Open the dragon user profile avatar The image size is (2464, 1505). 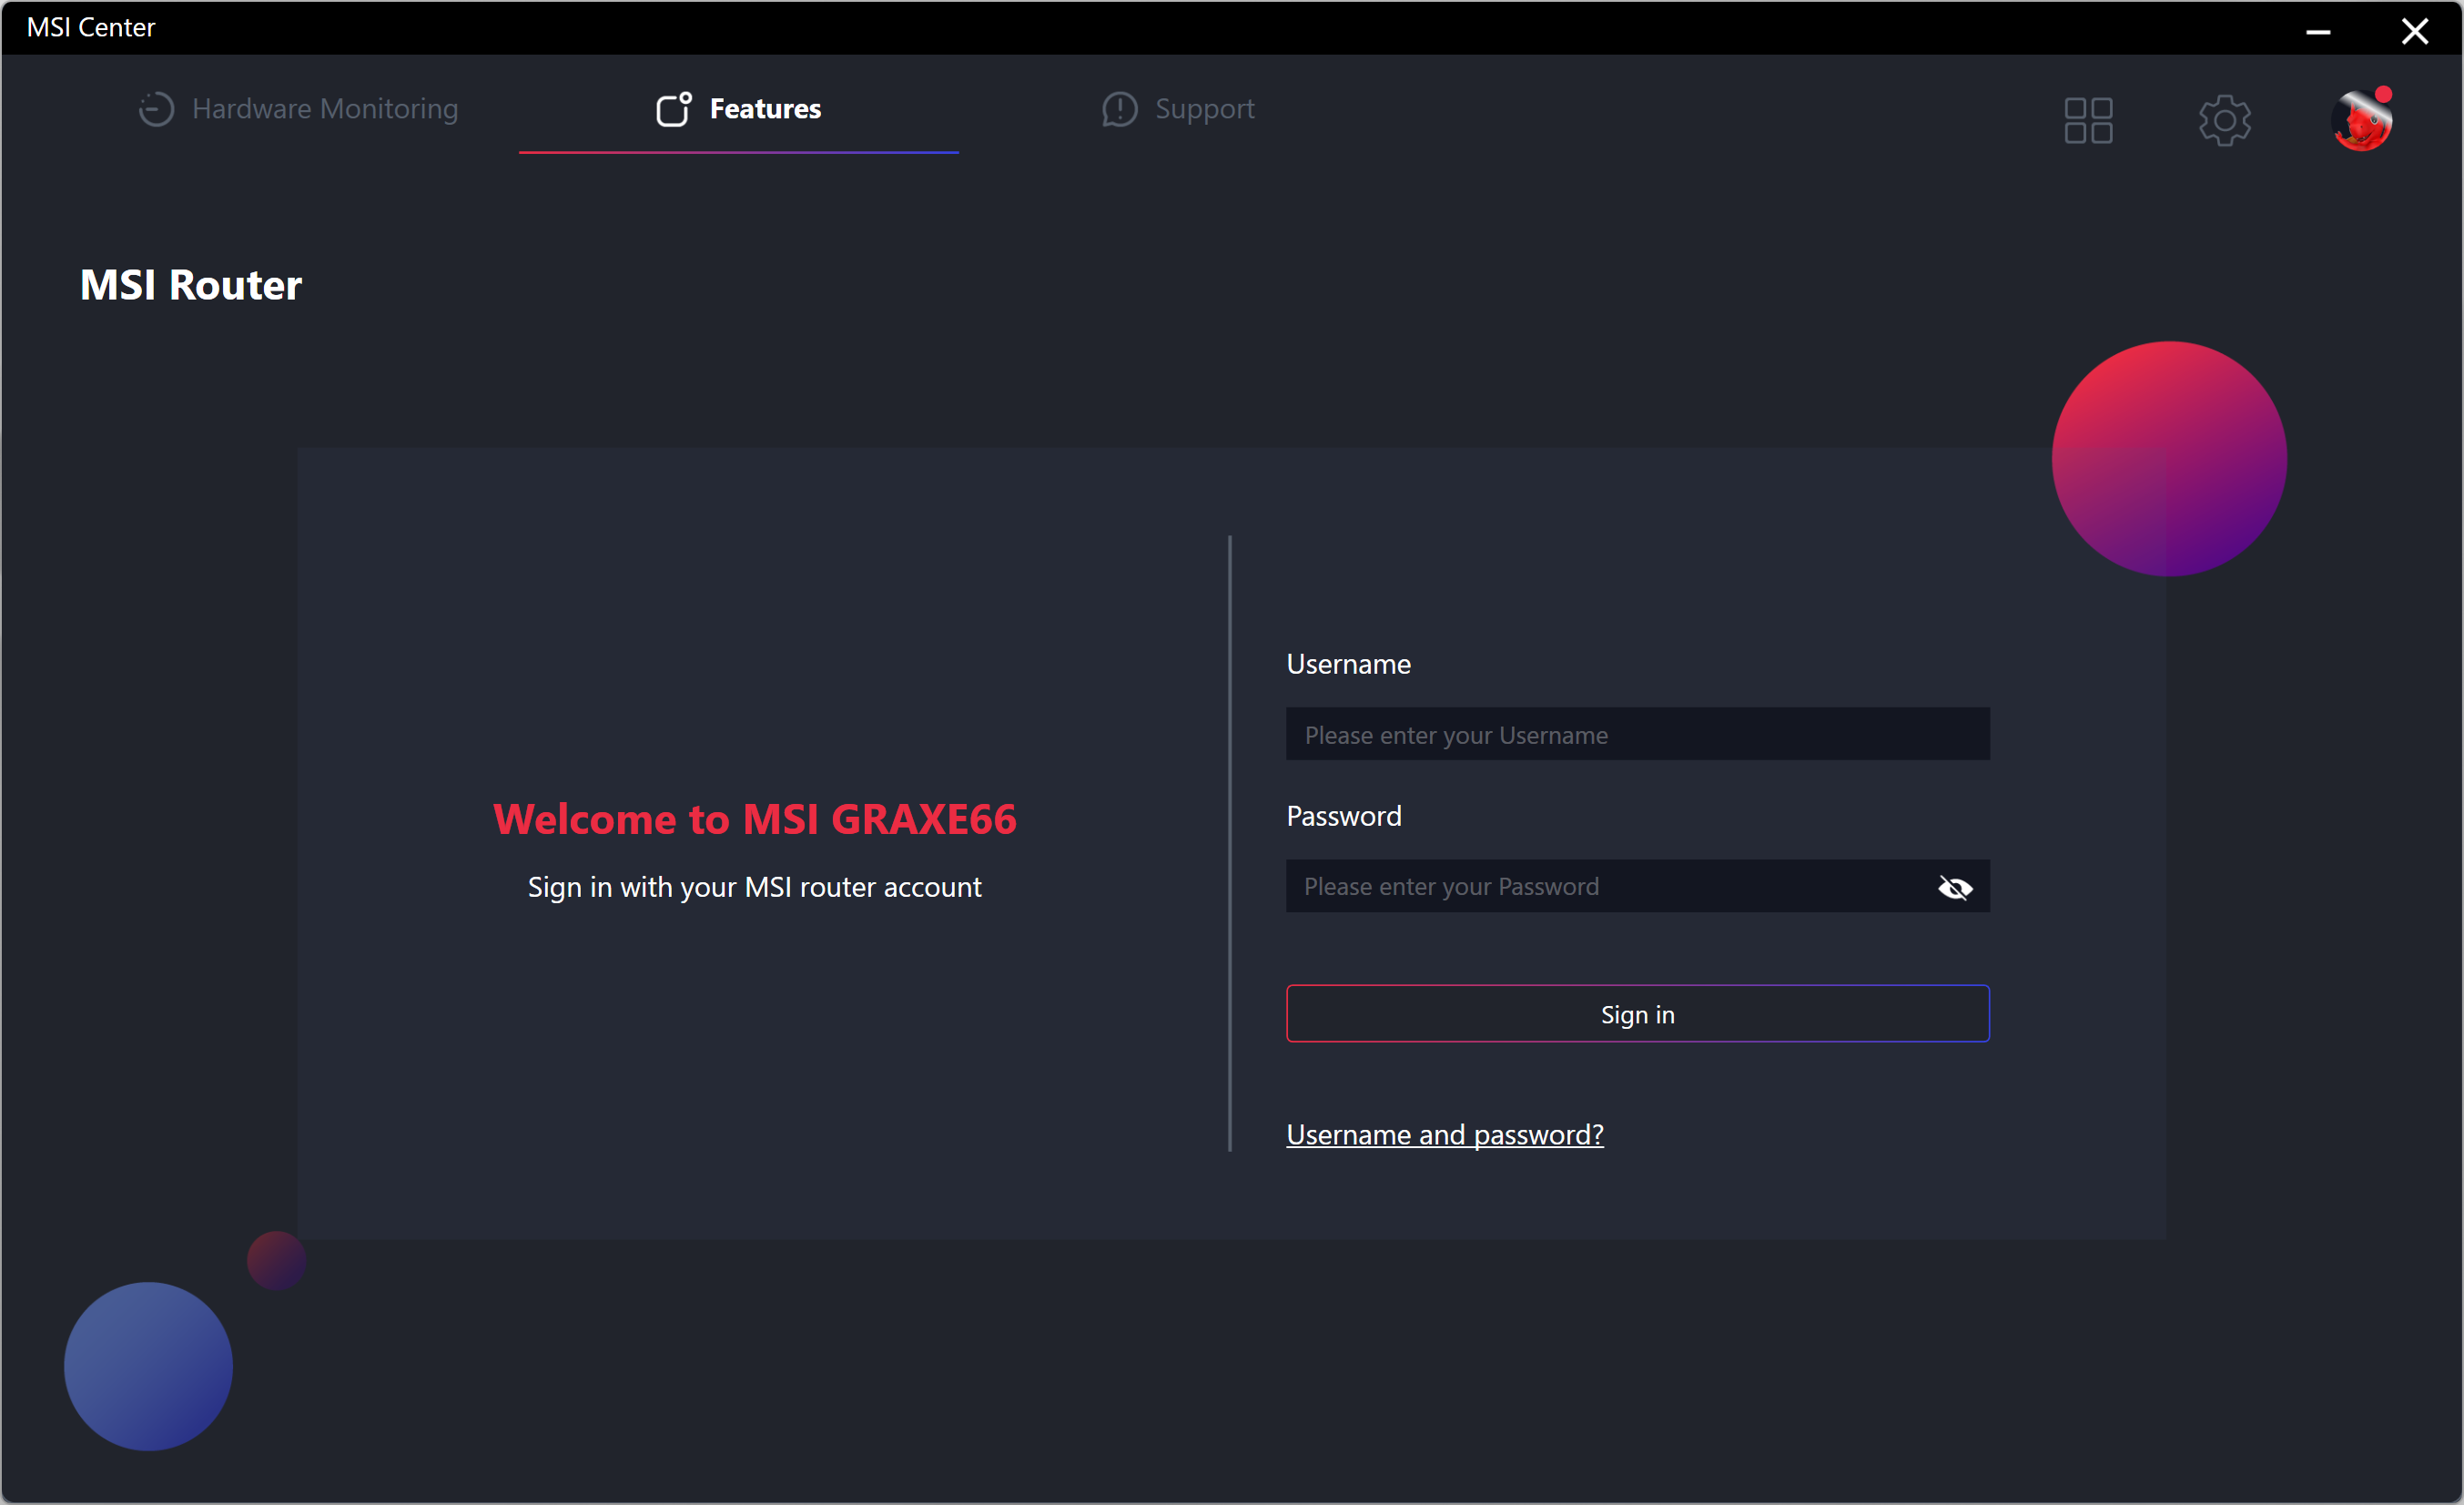(2360, 123)
